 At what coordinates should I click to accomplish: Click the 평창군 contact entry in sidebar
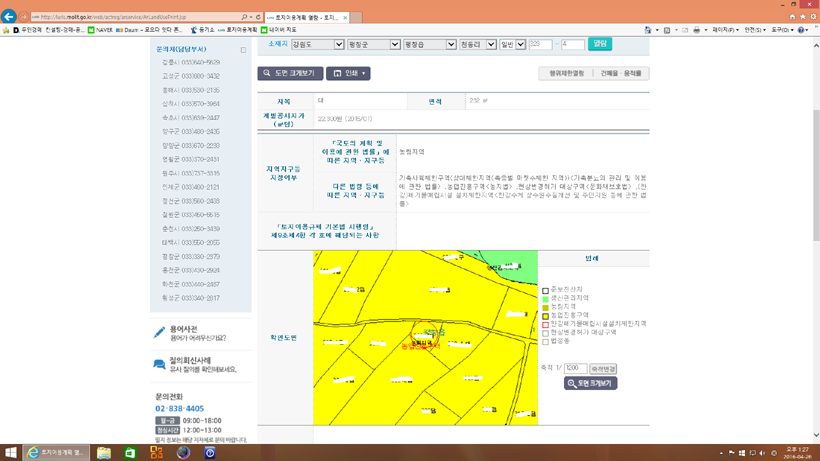click(x=191, y=257)
